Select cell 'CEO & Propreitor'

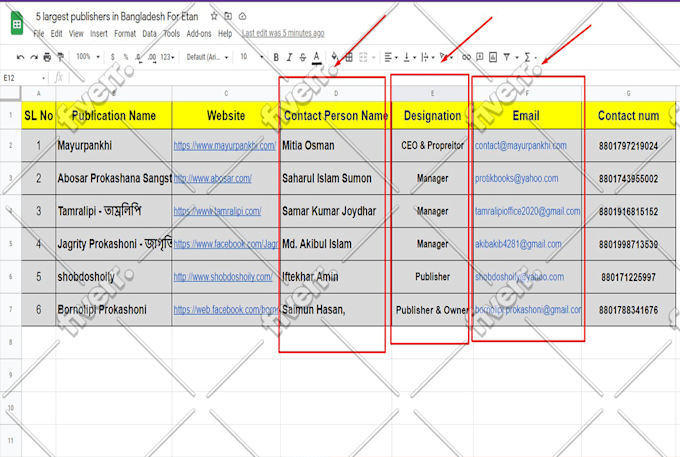[432, 146]
